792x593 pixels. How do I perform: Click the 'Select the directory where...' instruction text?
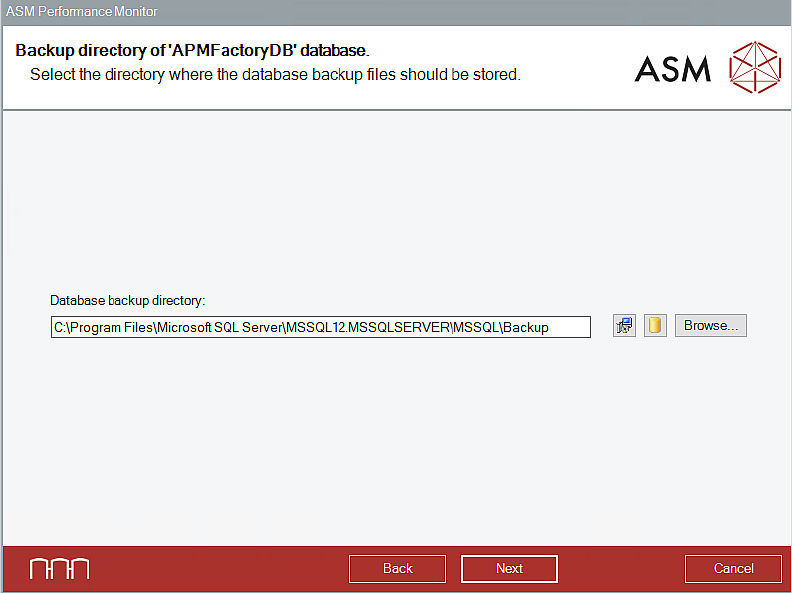[275, 75]
